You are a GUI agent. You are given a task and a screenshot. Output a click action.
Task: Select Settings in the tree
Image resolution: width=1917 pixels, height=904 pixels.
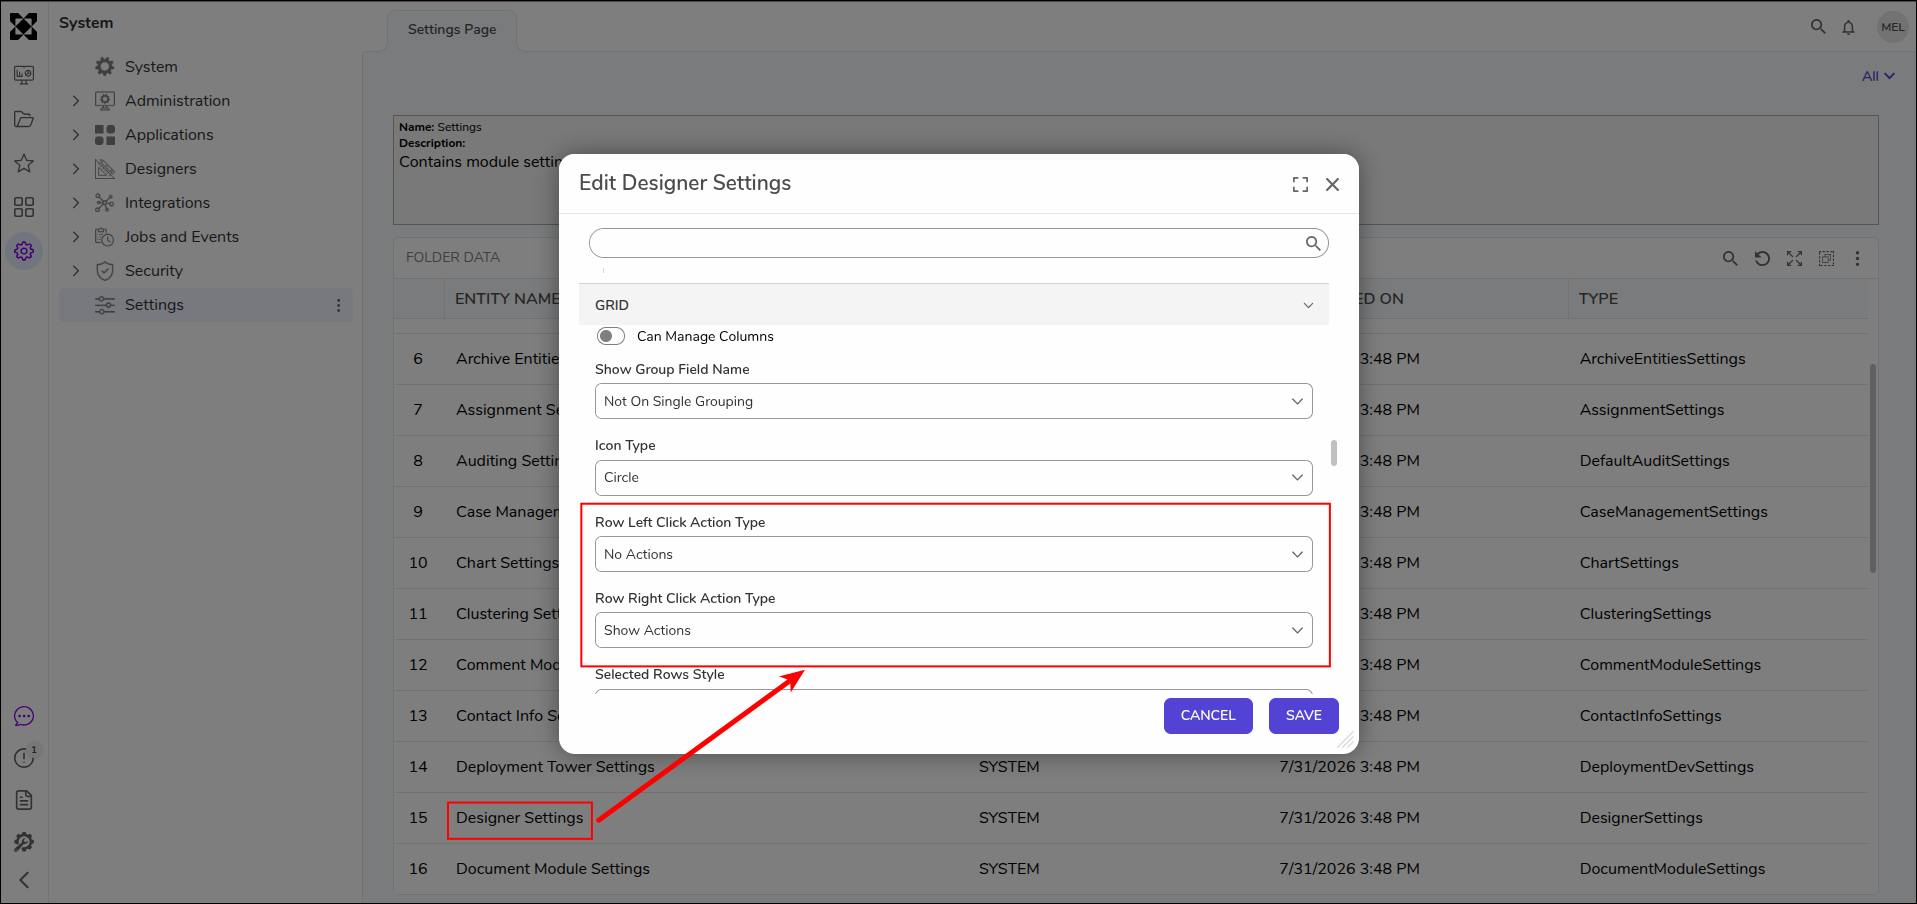154,305
